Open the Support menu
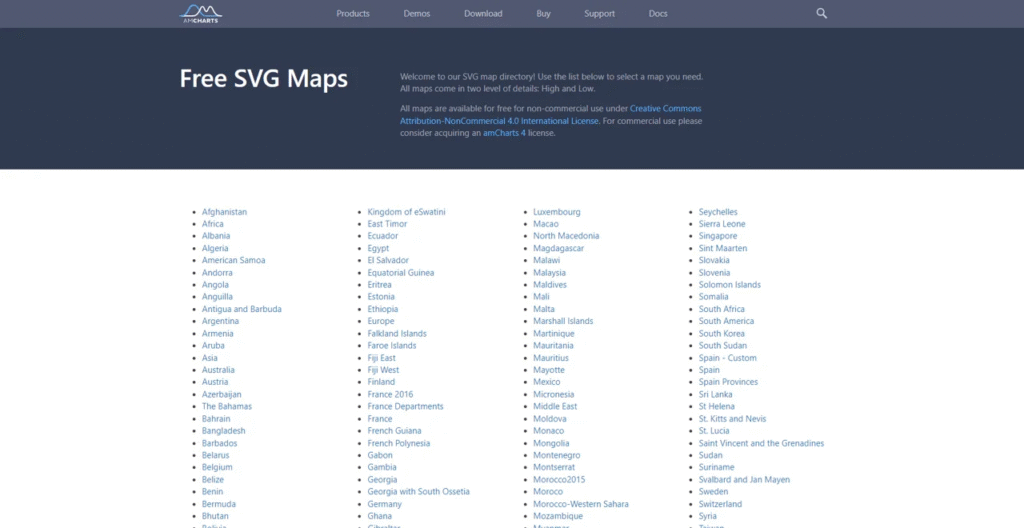 [x=599, y=14]
